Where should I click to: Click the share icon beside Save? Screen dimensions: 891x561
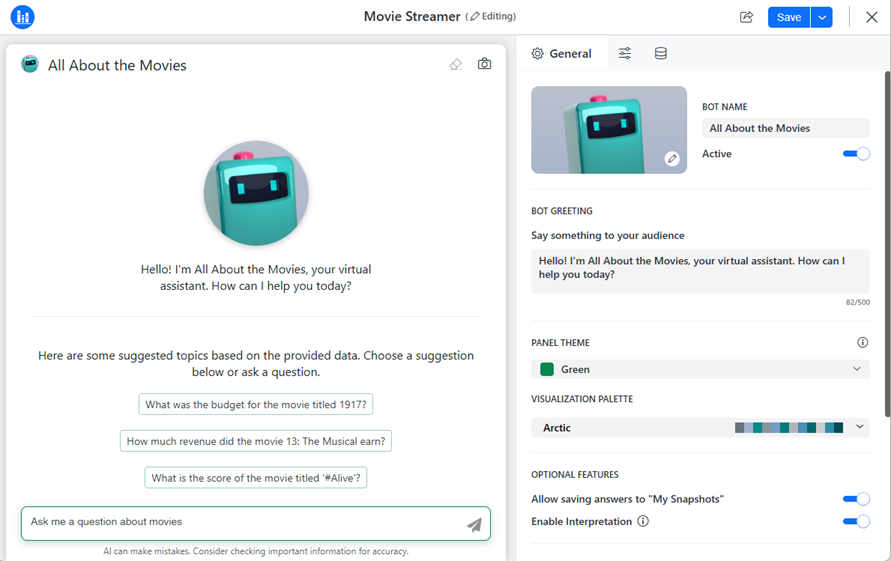(x=746, y=17)
